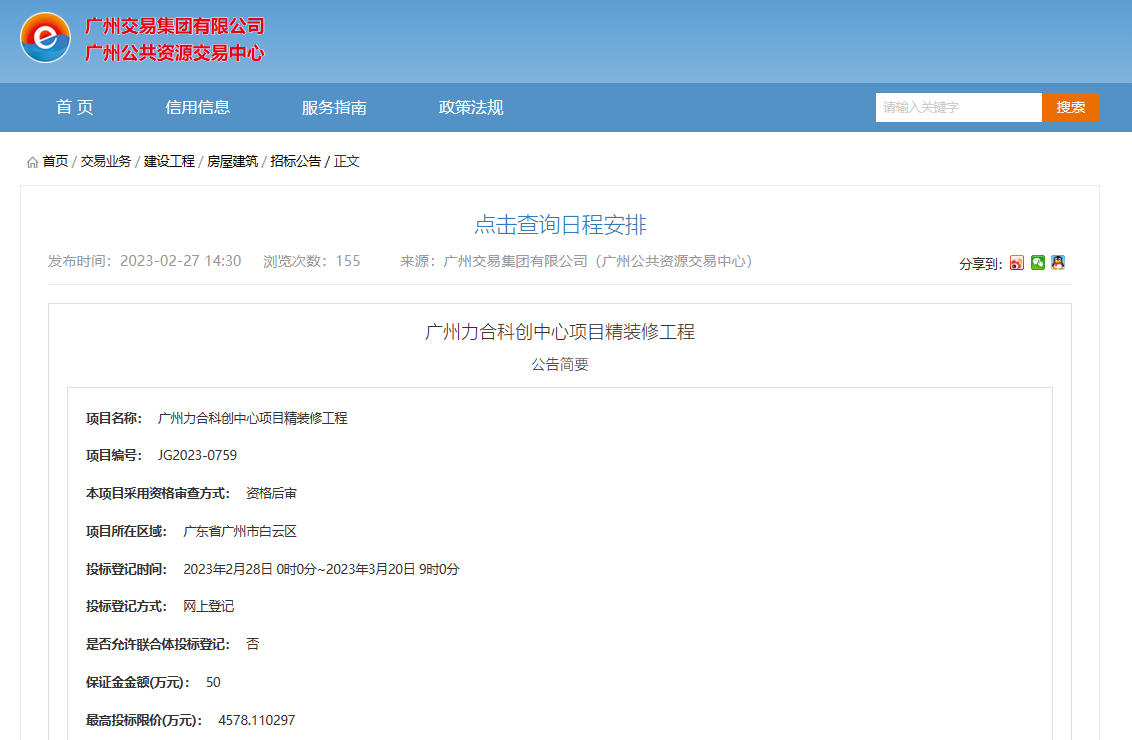1132x740 pixels.
Task: Navigate to 建设工程 breadcrumb link
Action: tap(169, 161)
